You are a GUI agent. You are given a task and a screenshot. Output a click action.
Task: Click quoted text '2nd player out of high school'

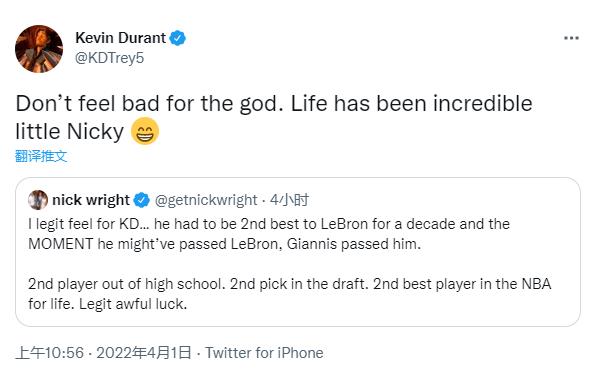(x=127, y=284)
